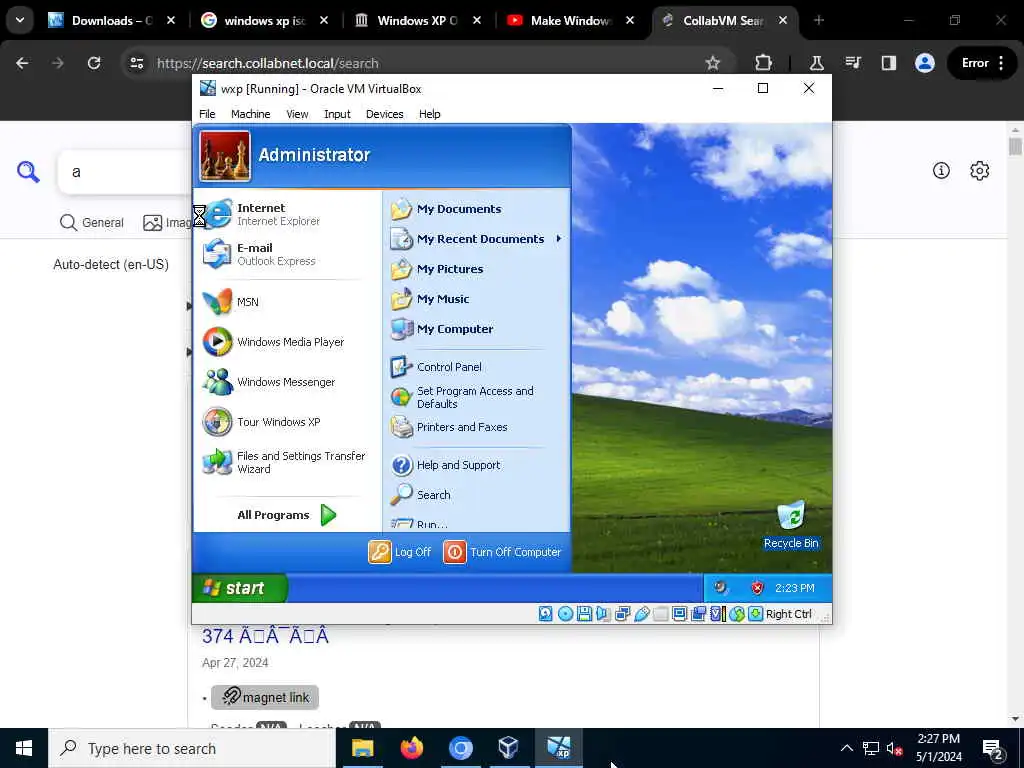Click the search magnifier icon on page
The image size is (1024, 768).
click(28, 172)
